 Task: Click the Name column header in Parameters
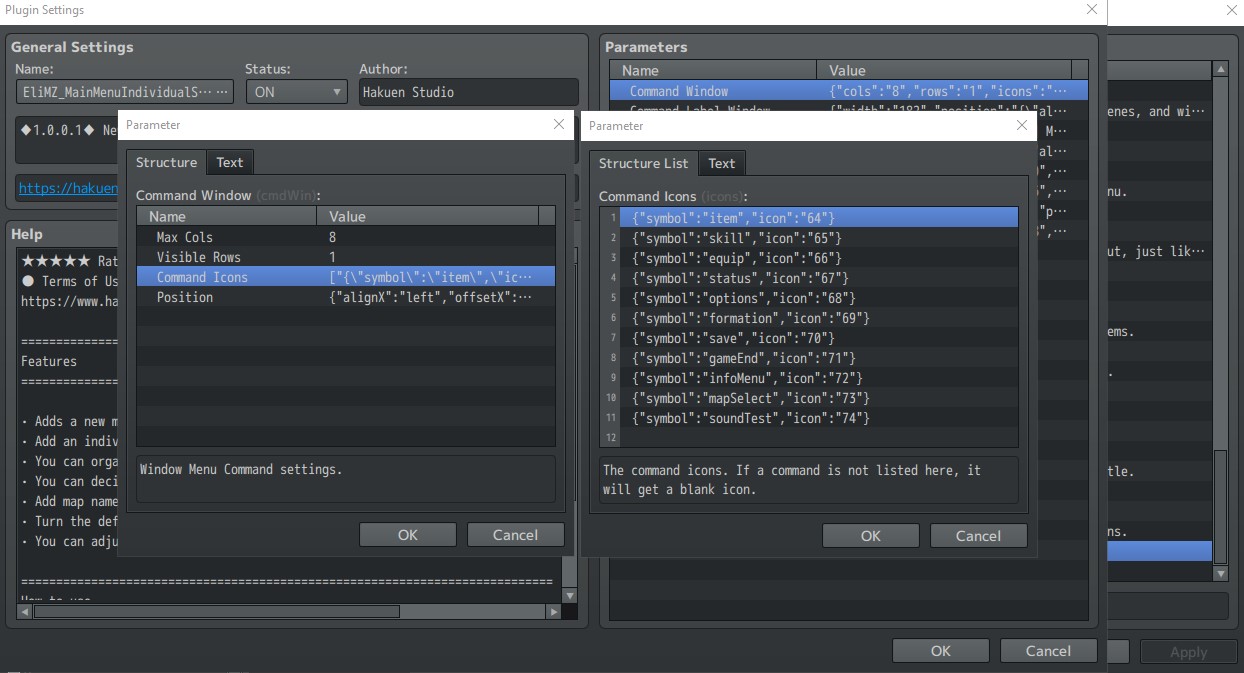714,71
